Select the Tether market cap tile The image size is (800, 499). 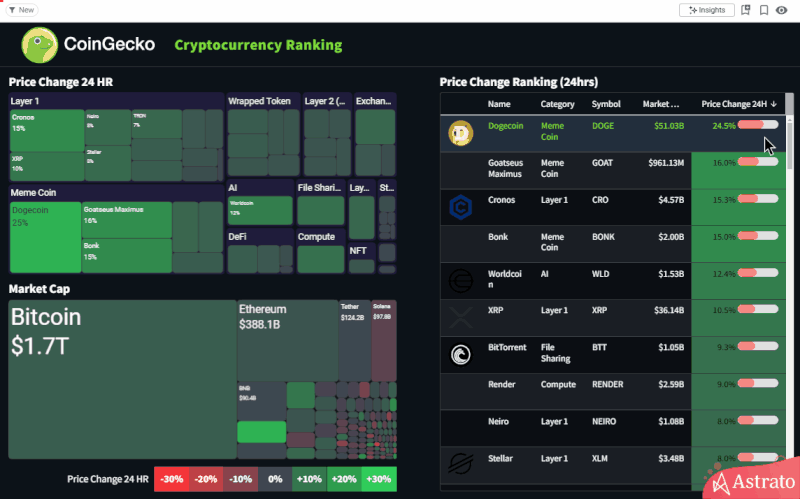pyautogui.click(x=355, y=340)
